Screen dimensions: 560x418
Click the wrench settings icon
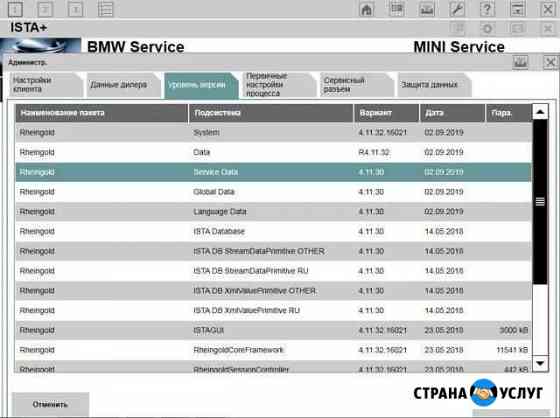tap(457, 9)
